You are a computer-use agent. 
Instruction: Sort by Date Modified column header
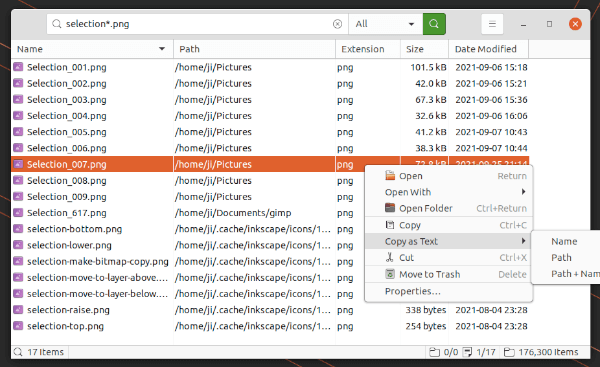pyautogui.click(x=488, y=49)
